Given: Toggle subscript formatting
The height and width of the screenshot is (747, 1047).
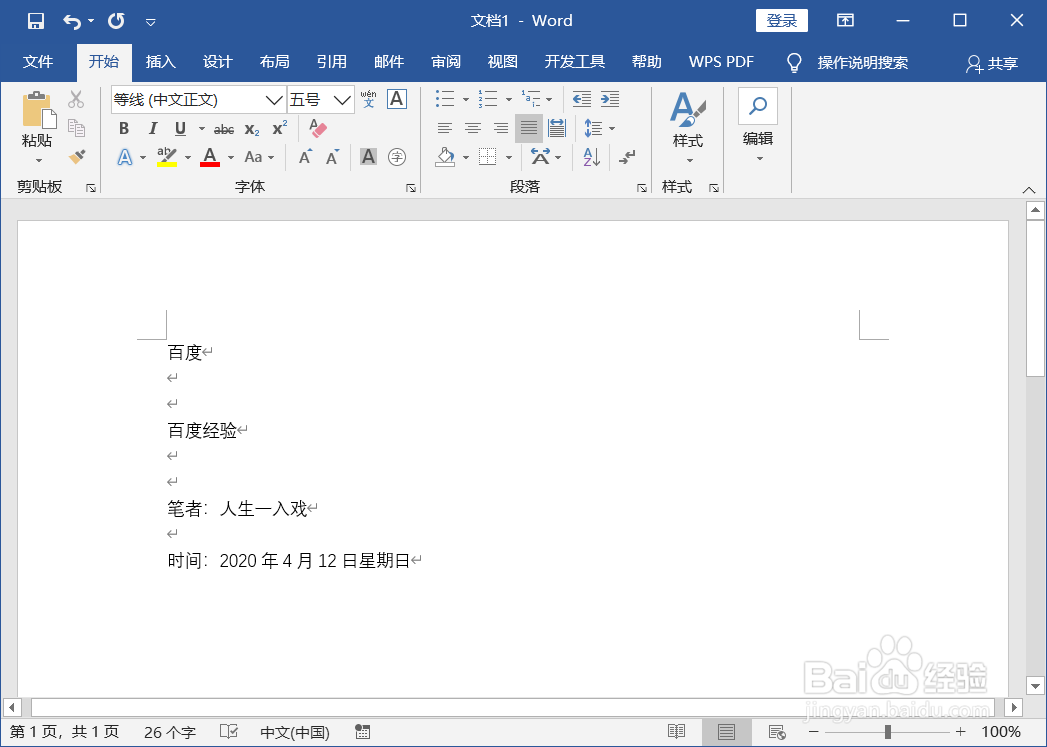Looking at the screenshot, I should click(x=252, y=129).
